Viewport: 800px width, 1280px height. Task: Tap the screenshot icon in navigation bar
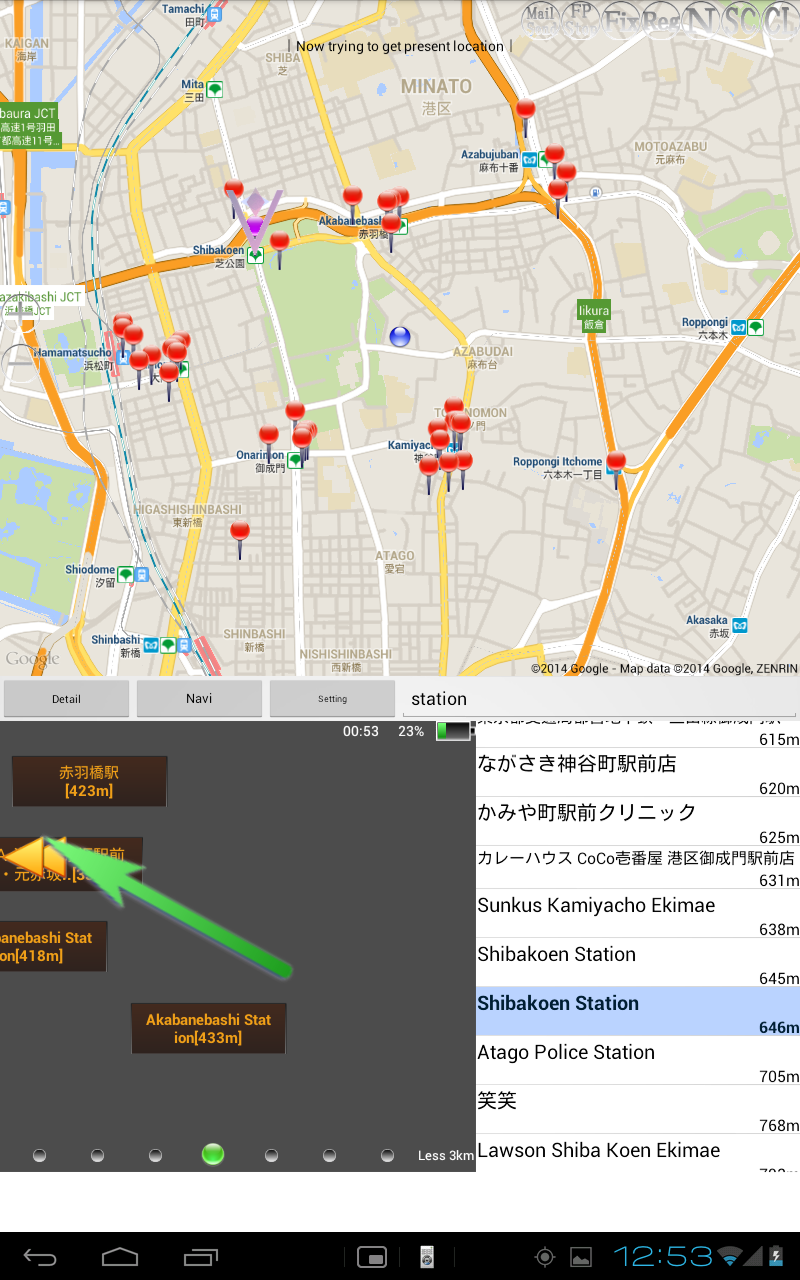tap(372, 1257)
